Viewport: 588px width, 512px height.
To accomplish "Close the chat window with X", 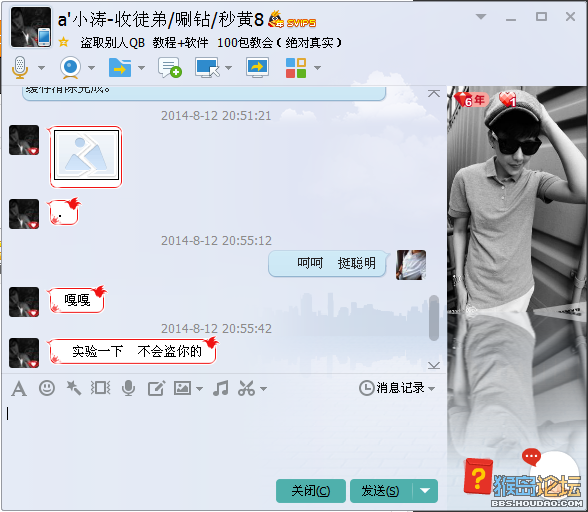I will pos(570,17).
